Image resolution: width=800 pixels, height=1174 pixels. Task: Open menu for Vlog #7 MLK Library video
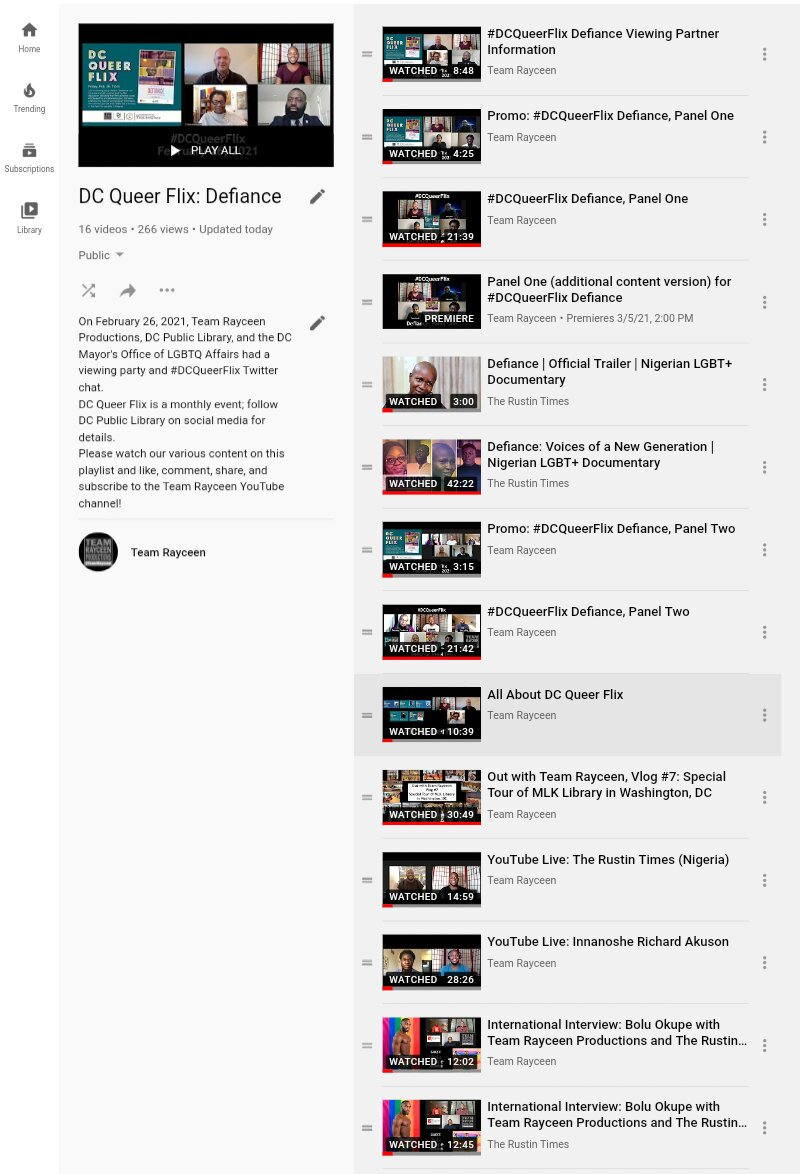click(764, 797)
